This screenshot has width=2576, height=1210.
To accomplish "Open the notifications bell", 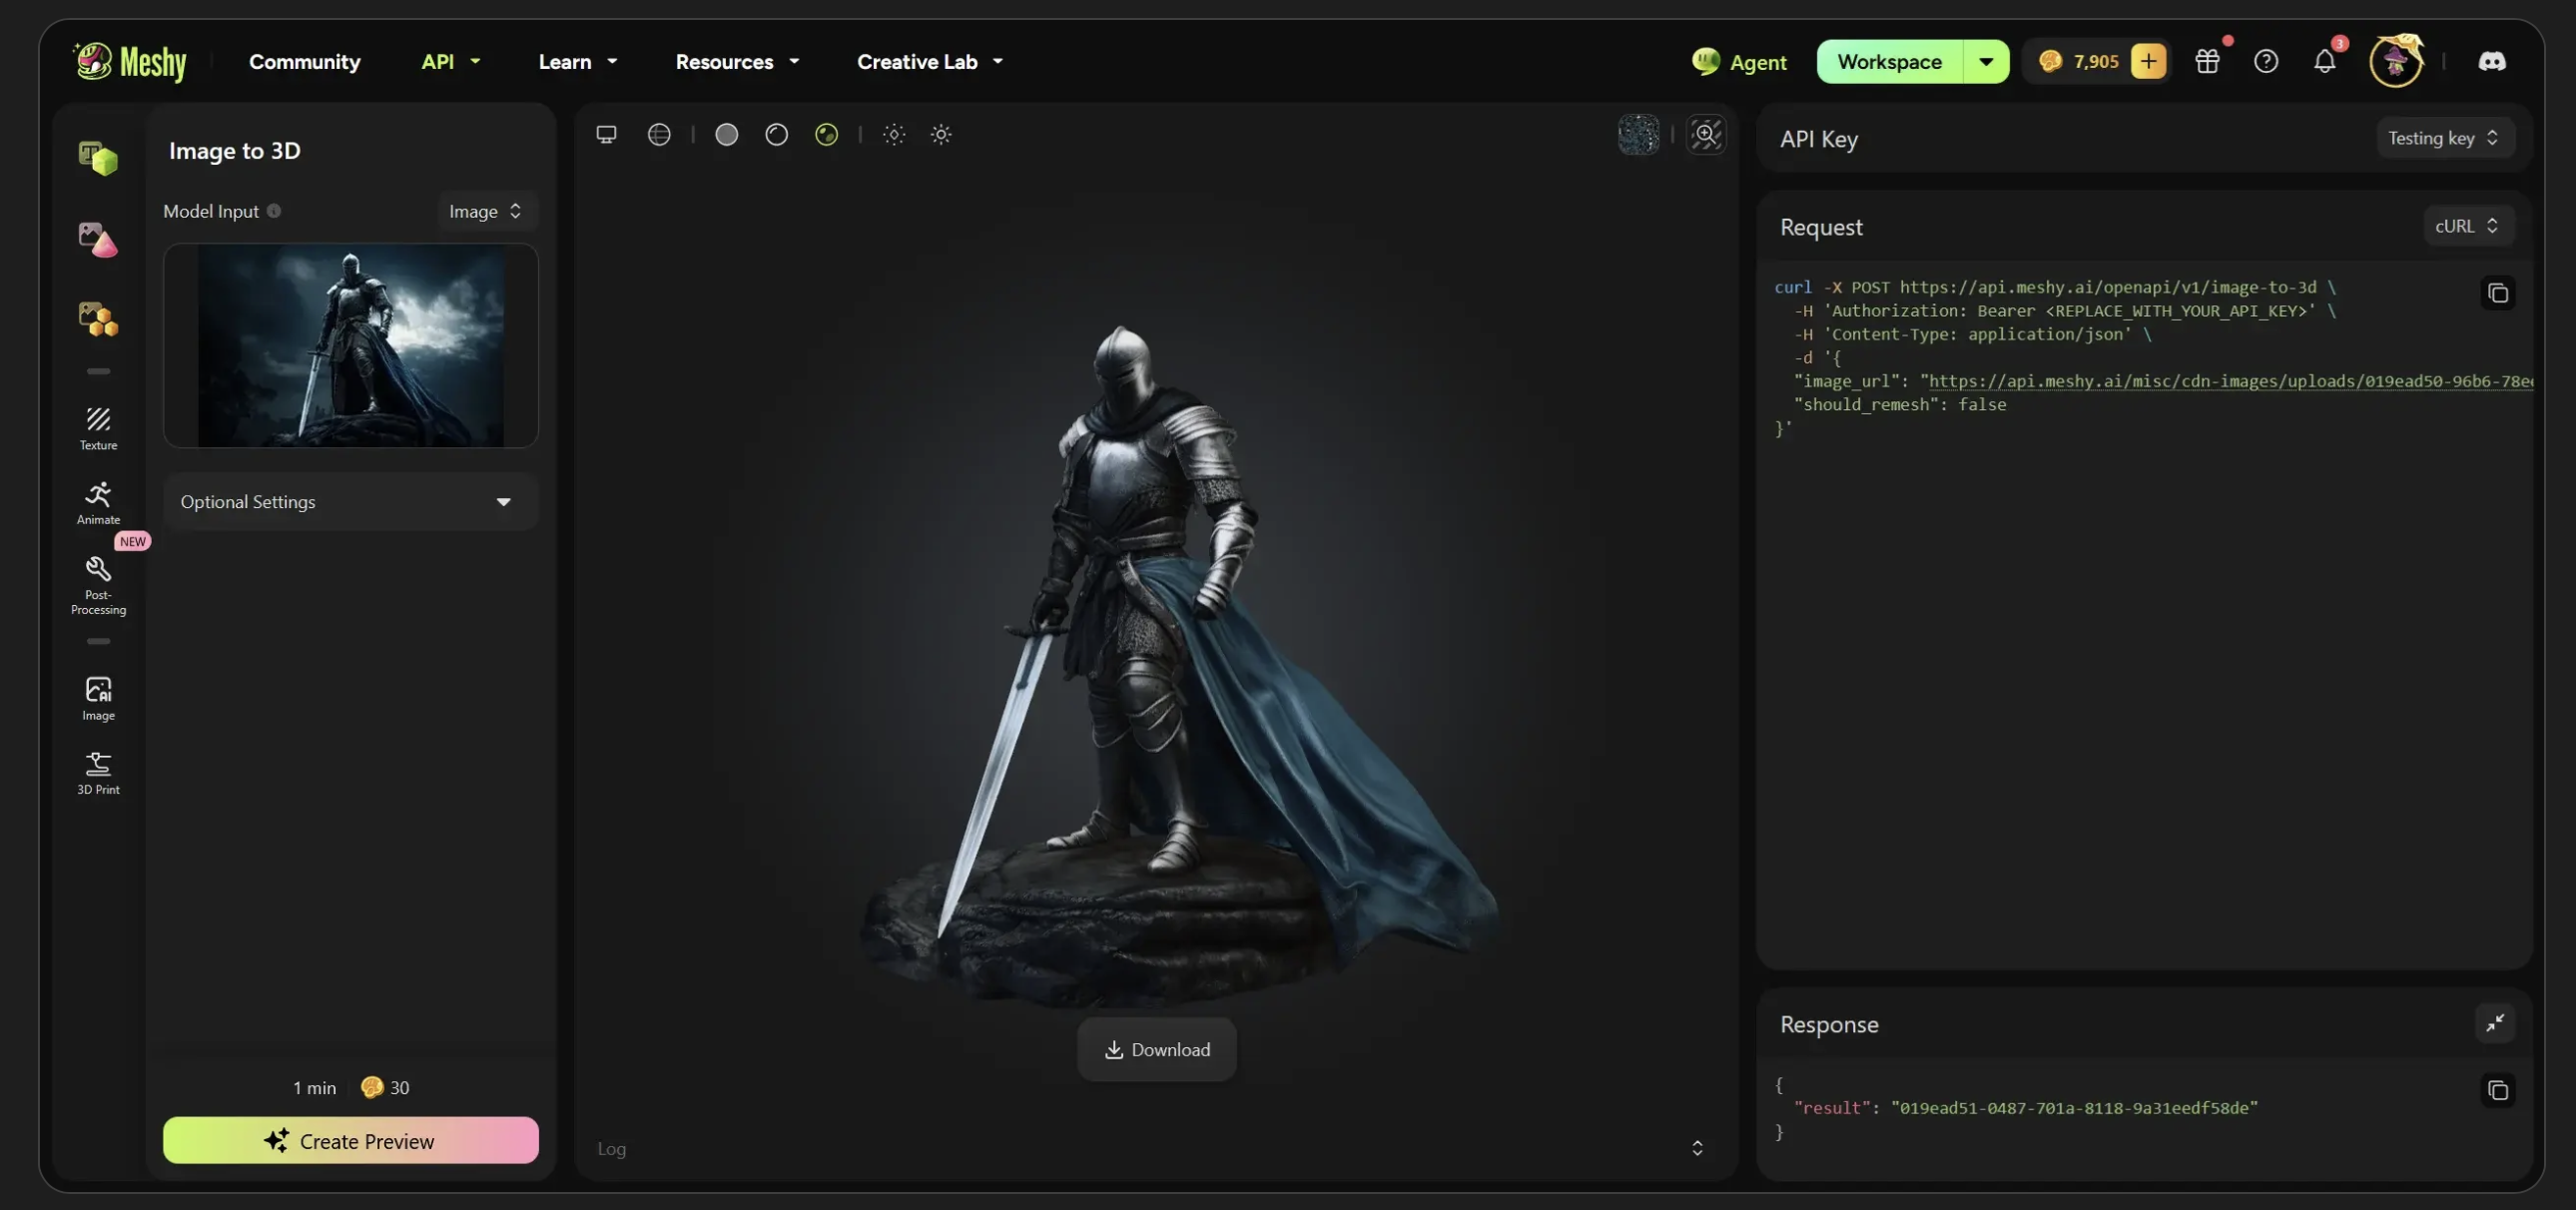I will tap(2325, 62).
